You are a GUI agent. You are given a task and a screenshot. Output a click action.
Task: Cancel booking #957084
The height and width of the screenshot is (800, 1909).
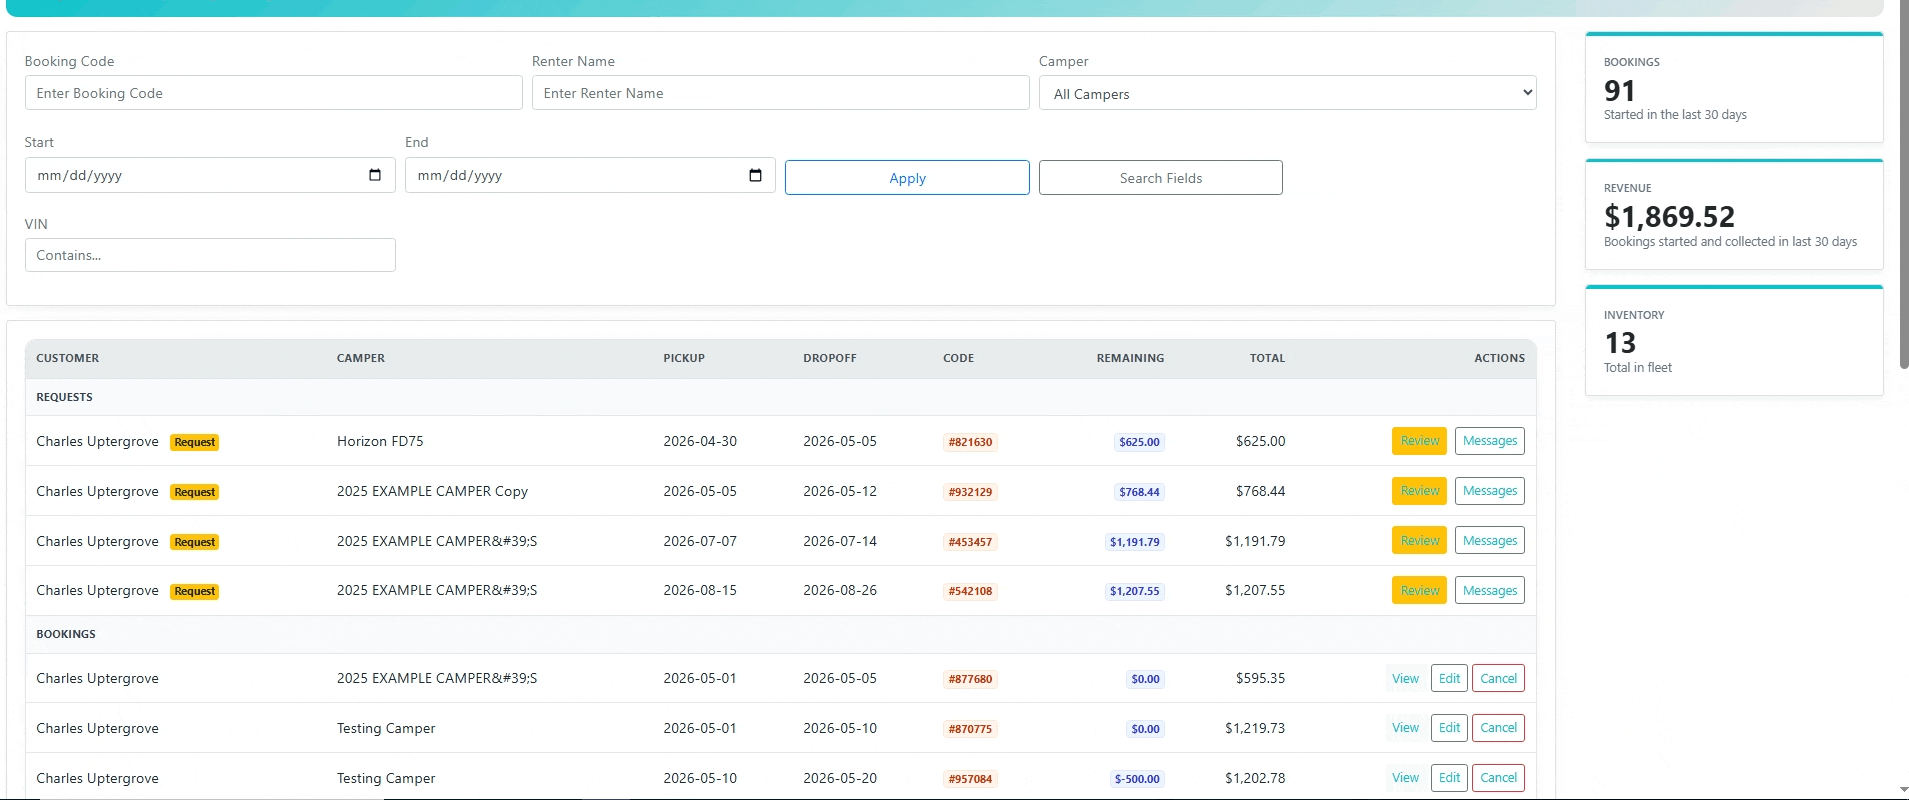tap(1498, 778)
